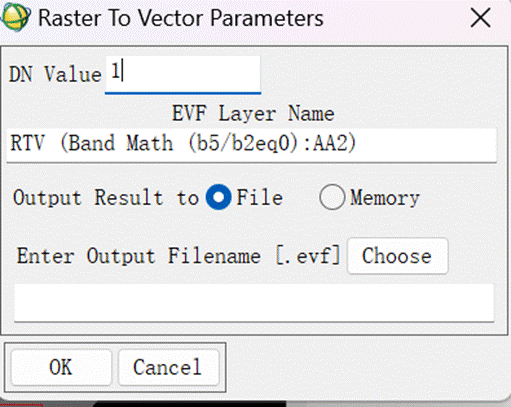
Task: Place cursor after the 1 in DN Value
Action: click(122, 71)
